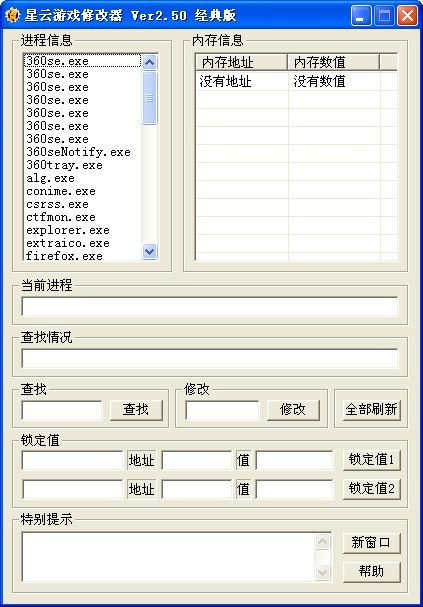Select firefox.exe in process list

pyautogui.click(x=64, y=256)
